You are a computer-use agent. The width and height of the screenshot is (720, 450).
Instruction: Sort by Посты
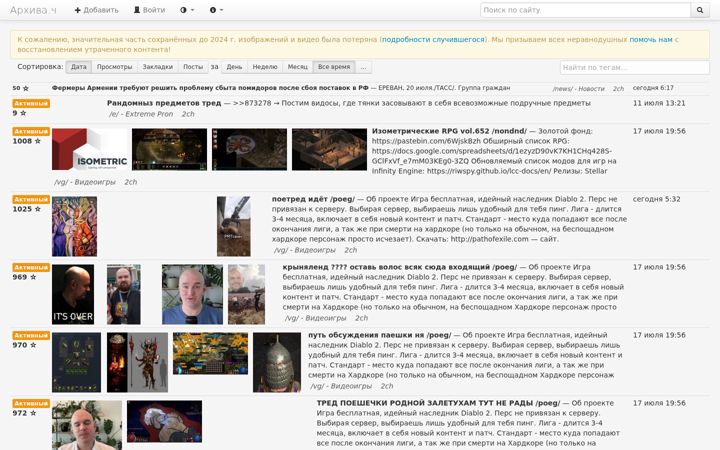point(193,67)
